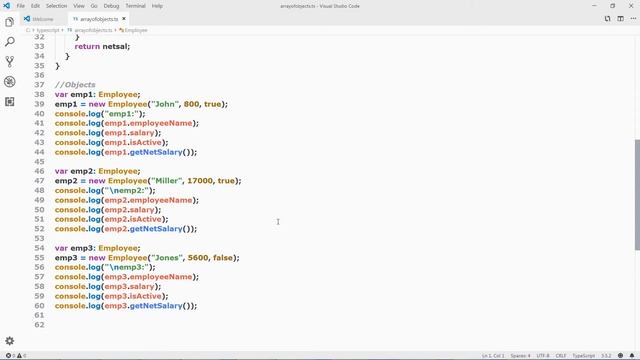Open the Search view in activity bar
640x360 pixels.
(x=10, y=42)
